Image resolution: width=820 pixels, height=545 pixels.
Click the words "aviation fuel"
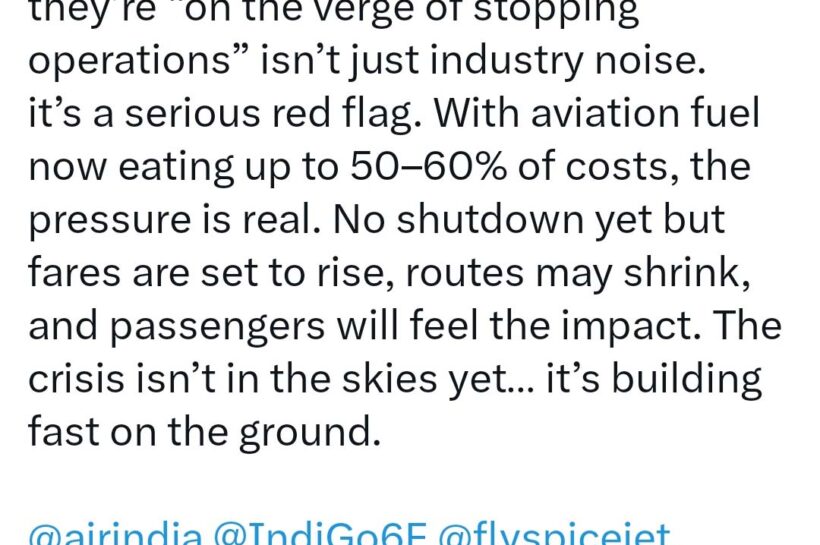tap(648, 115)
